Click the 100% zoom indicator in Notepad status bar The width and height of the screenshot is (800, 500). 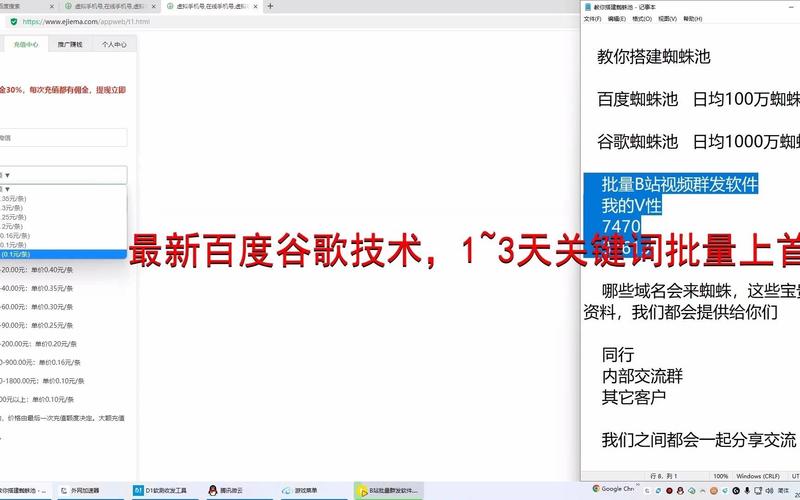(x=720, y=476)
